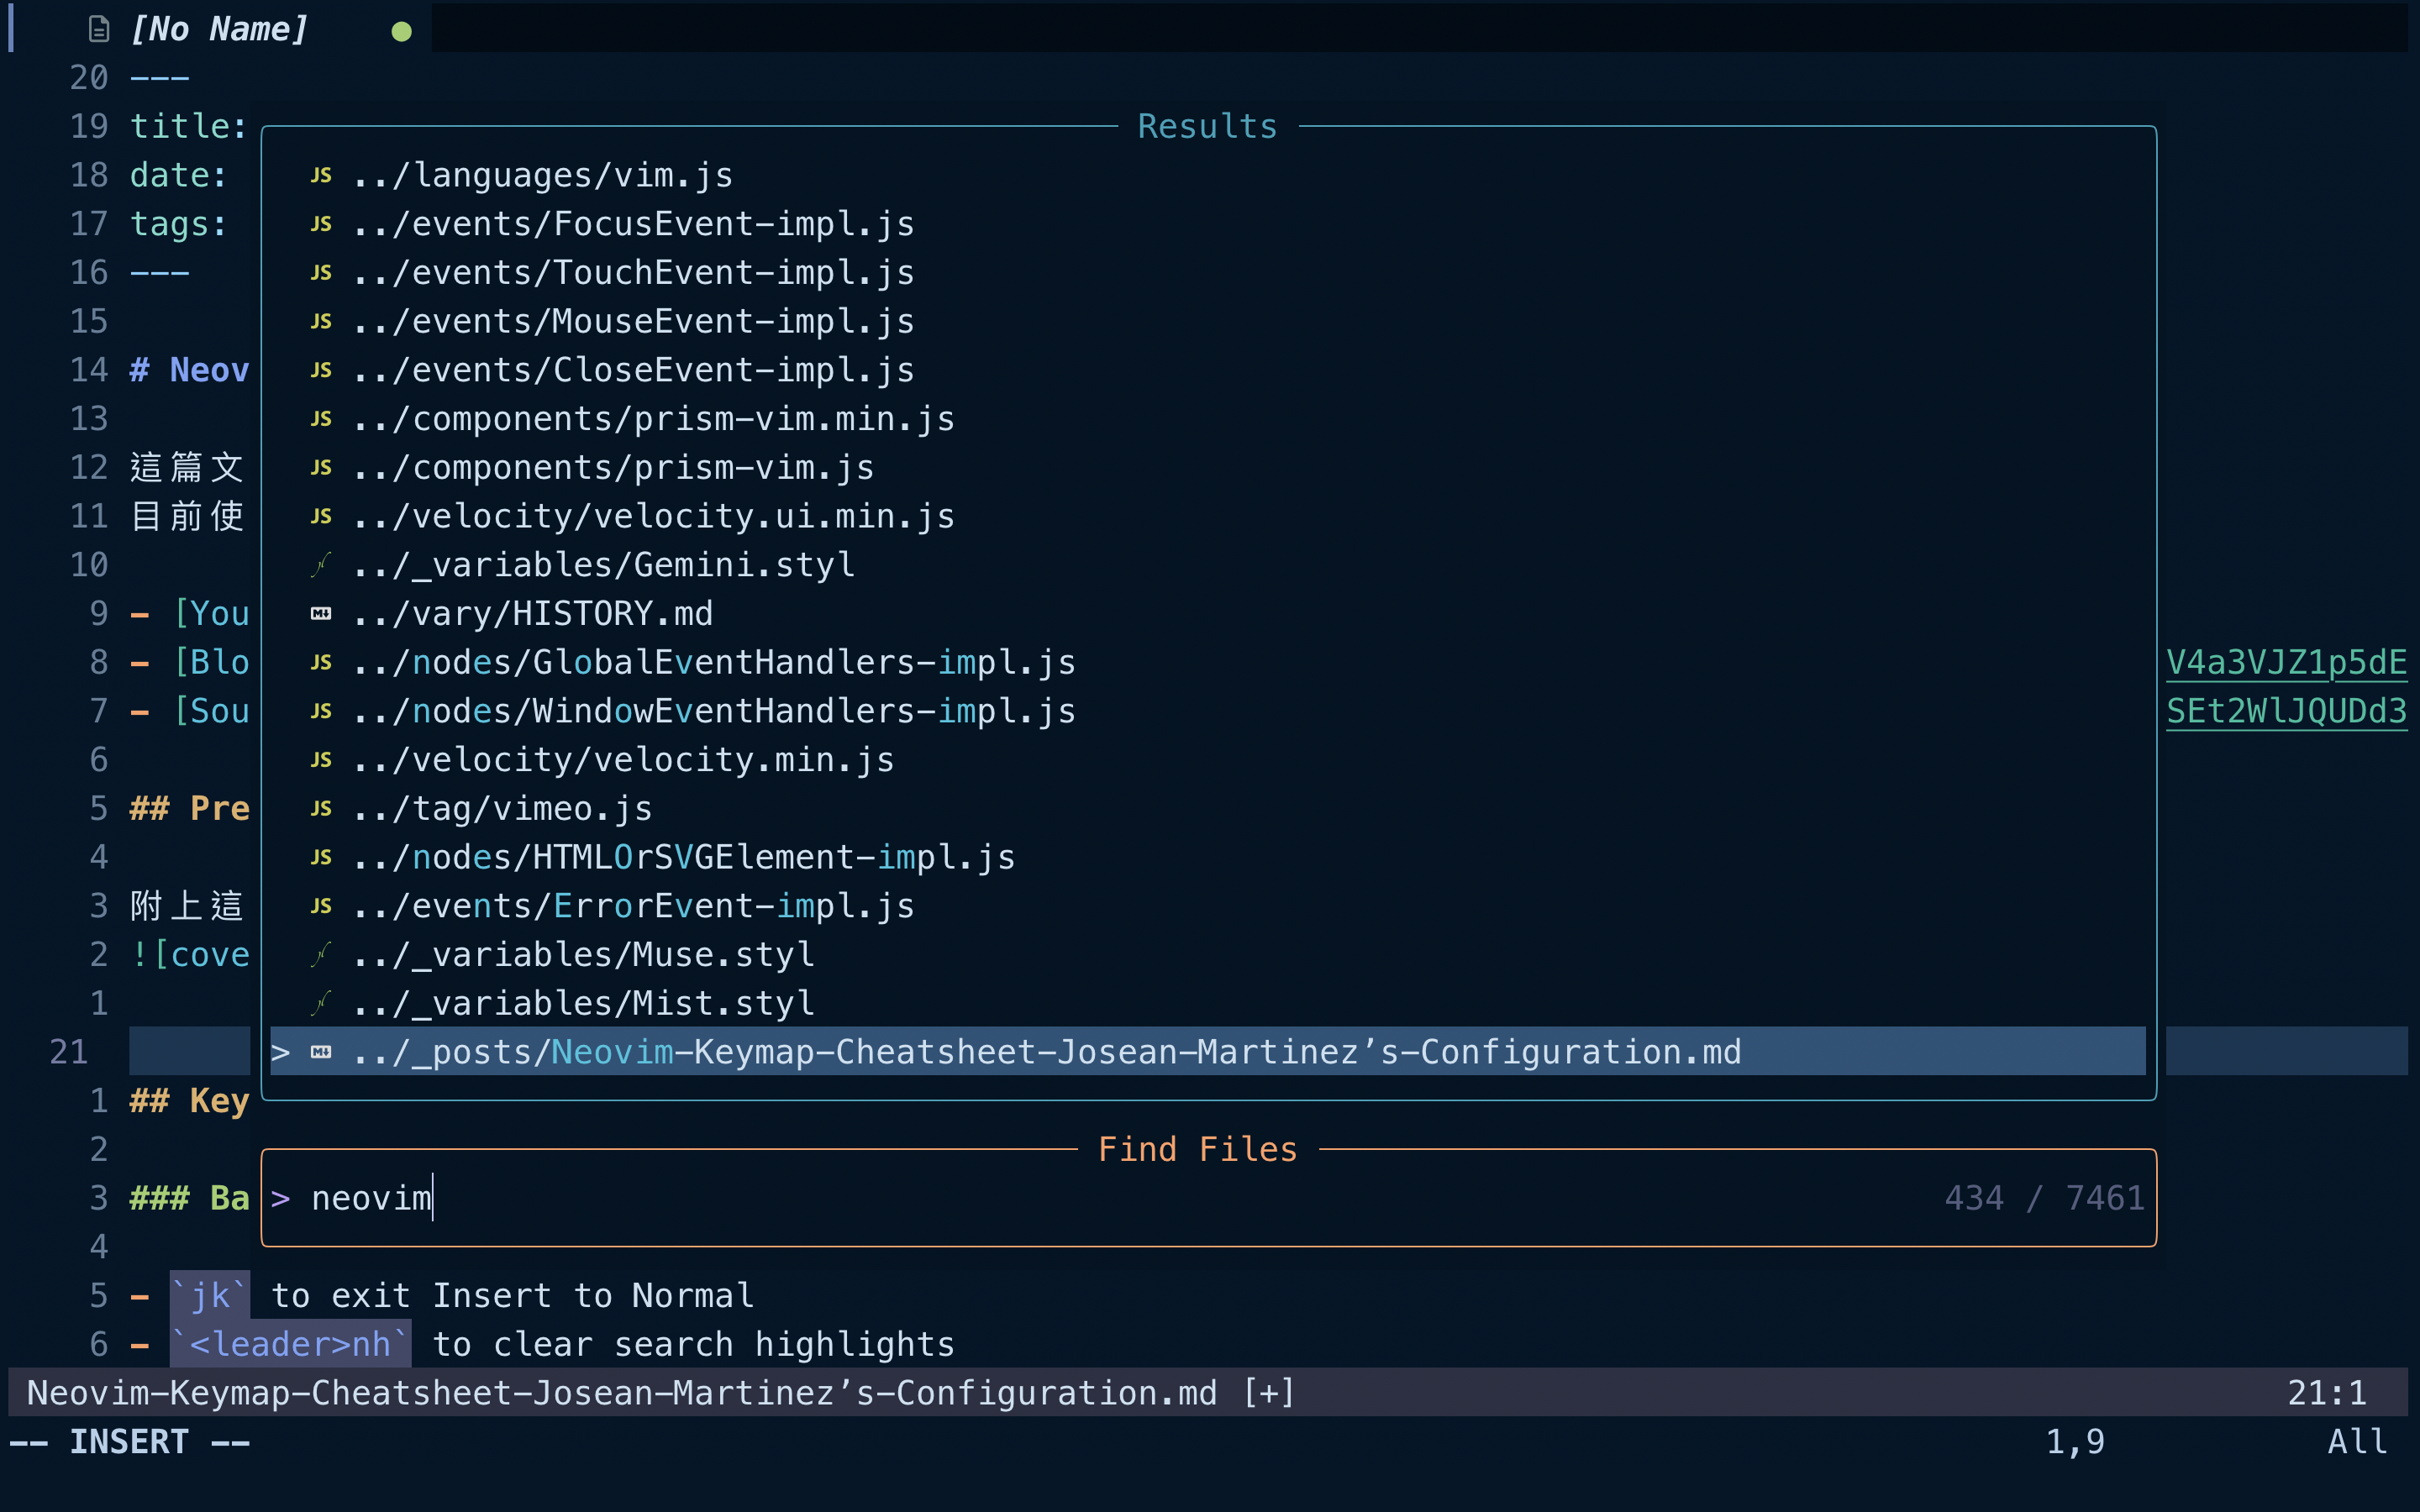Open ../events/FocusEvent-impl.js result
Image resolution: width=2420 pixels, height=1512 pixels.
click(x=633, y=224)
